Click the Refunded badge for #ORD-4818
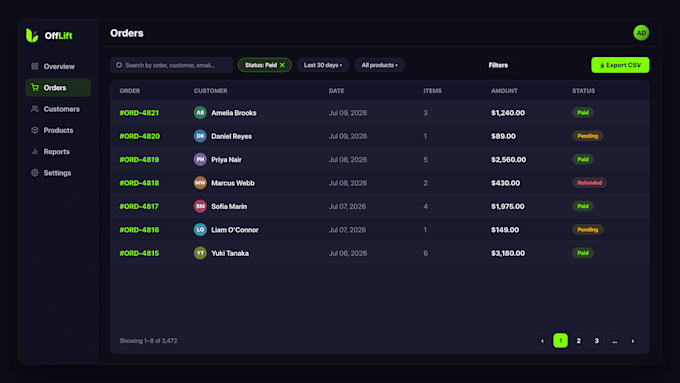The width and height of the screenshot is (680, 383). tap(589, 183)
